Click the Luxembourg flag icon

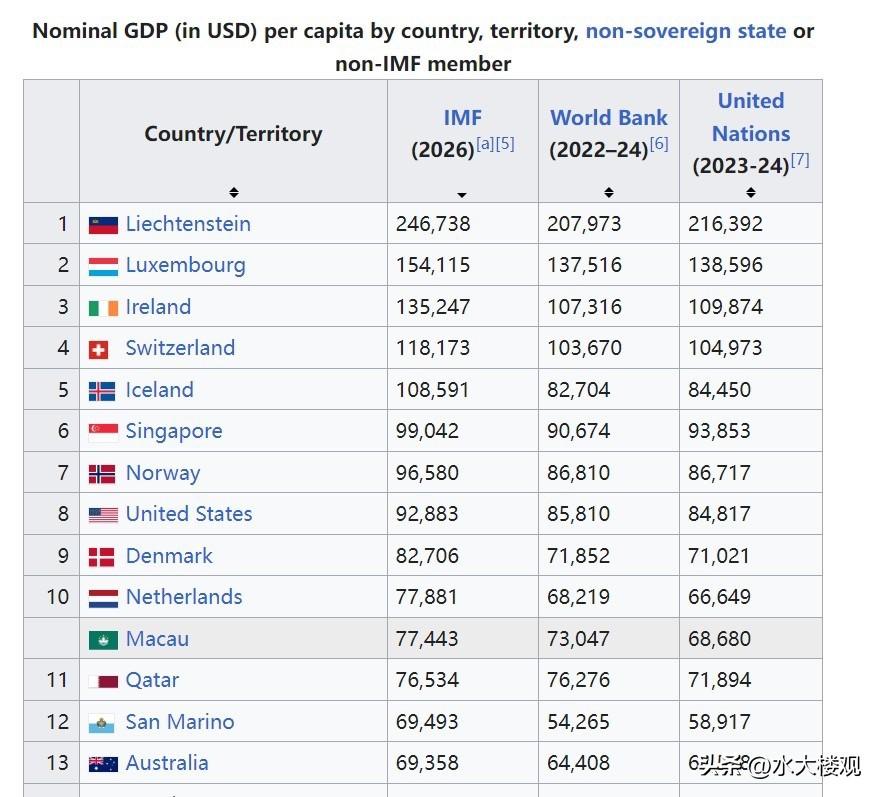[x=104, y=265]
